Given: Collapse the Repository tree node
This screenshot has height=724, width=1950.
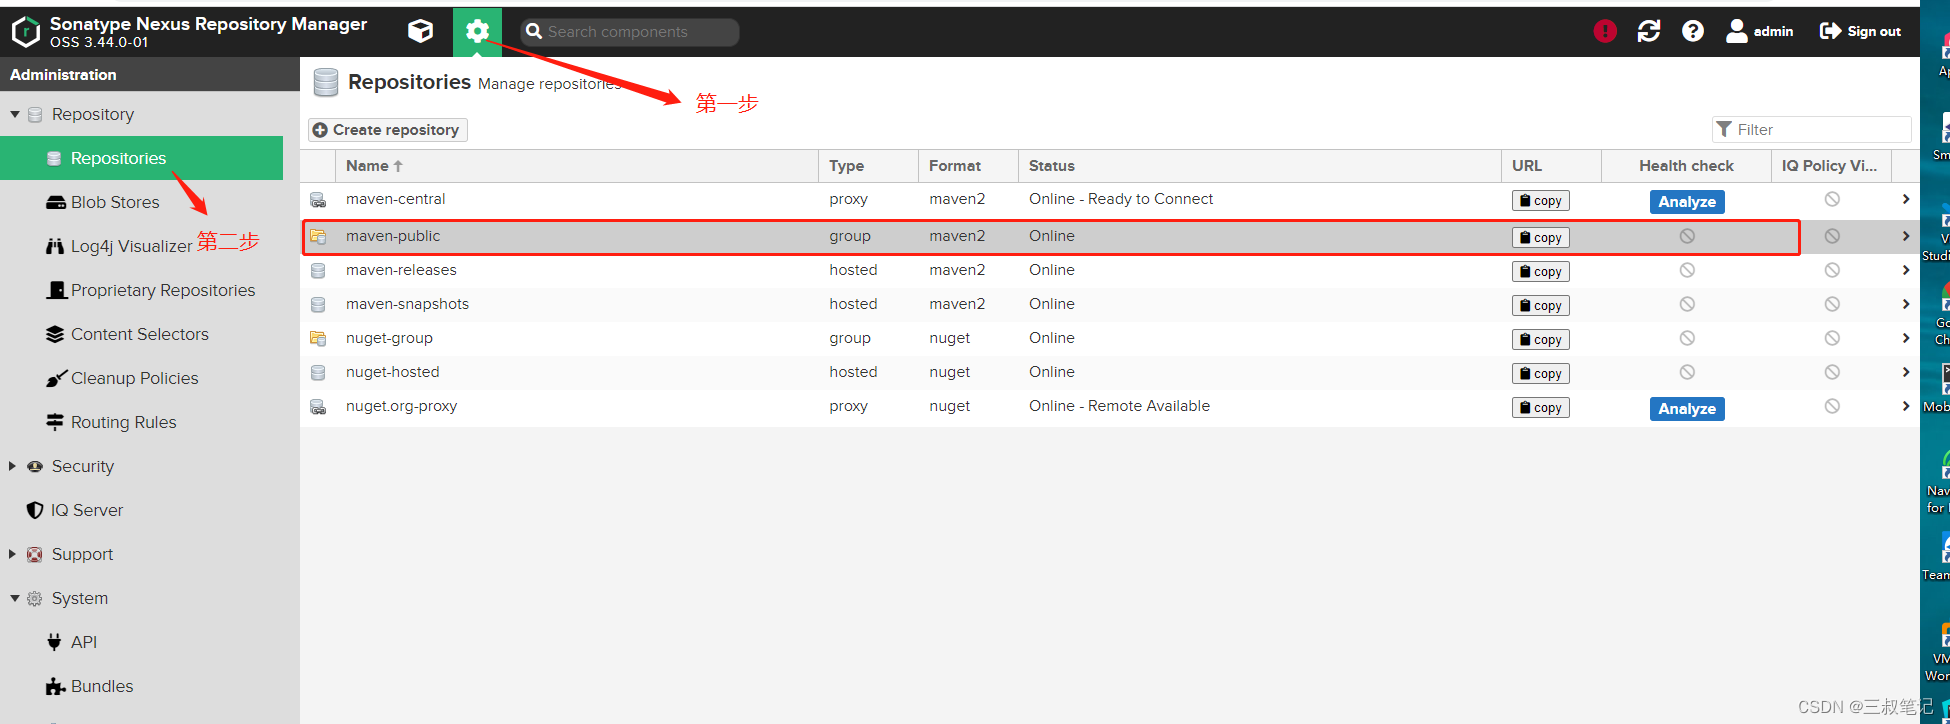Looking at the screenshot, I should click(15, 114).
